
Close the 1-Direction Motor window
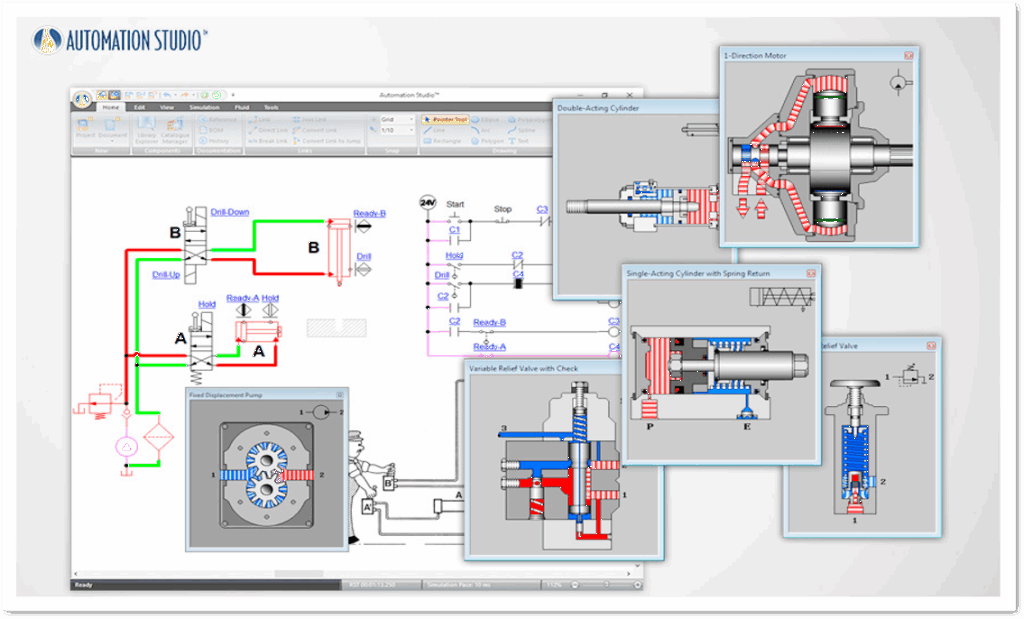point(909,56)
